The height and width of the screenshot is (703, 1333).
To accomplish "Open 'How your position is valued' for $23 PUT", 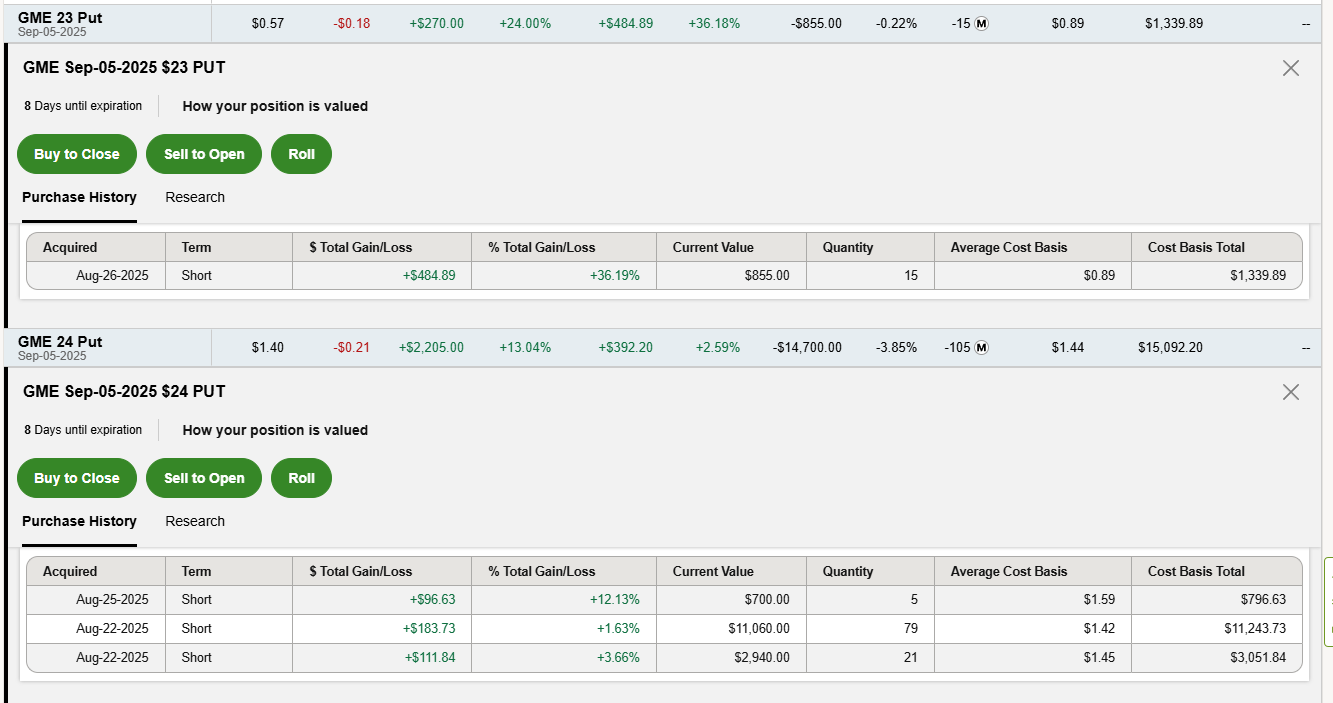I will click(x=275, y=106).
